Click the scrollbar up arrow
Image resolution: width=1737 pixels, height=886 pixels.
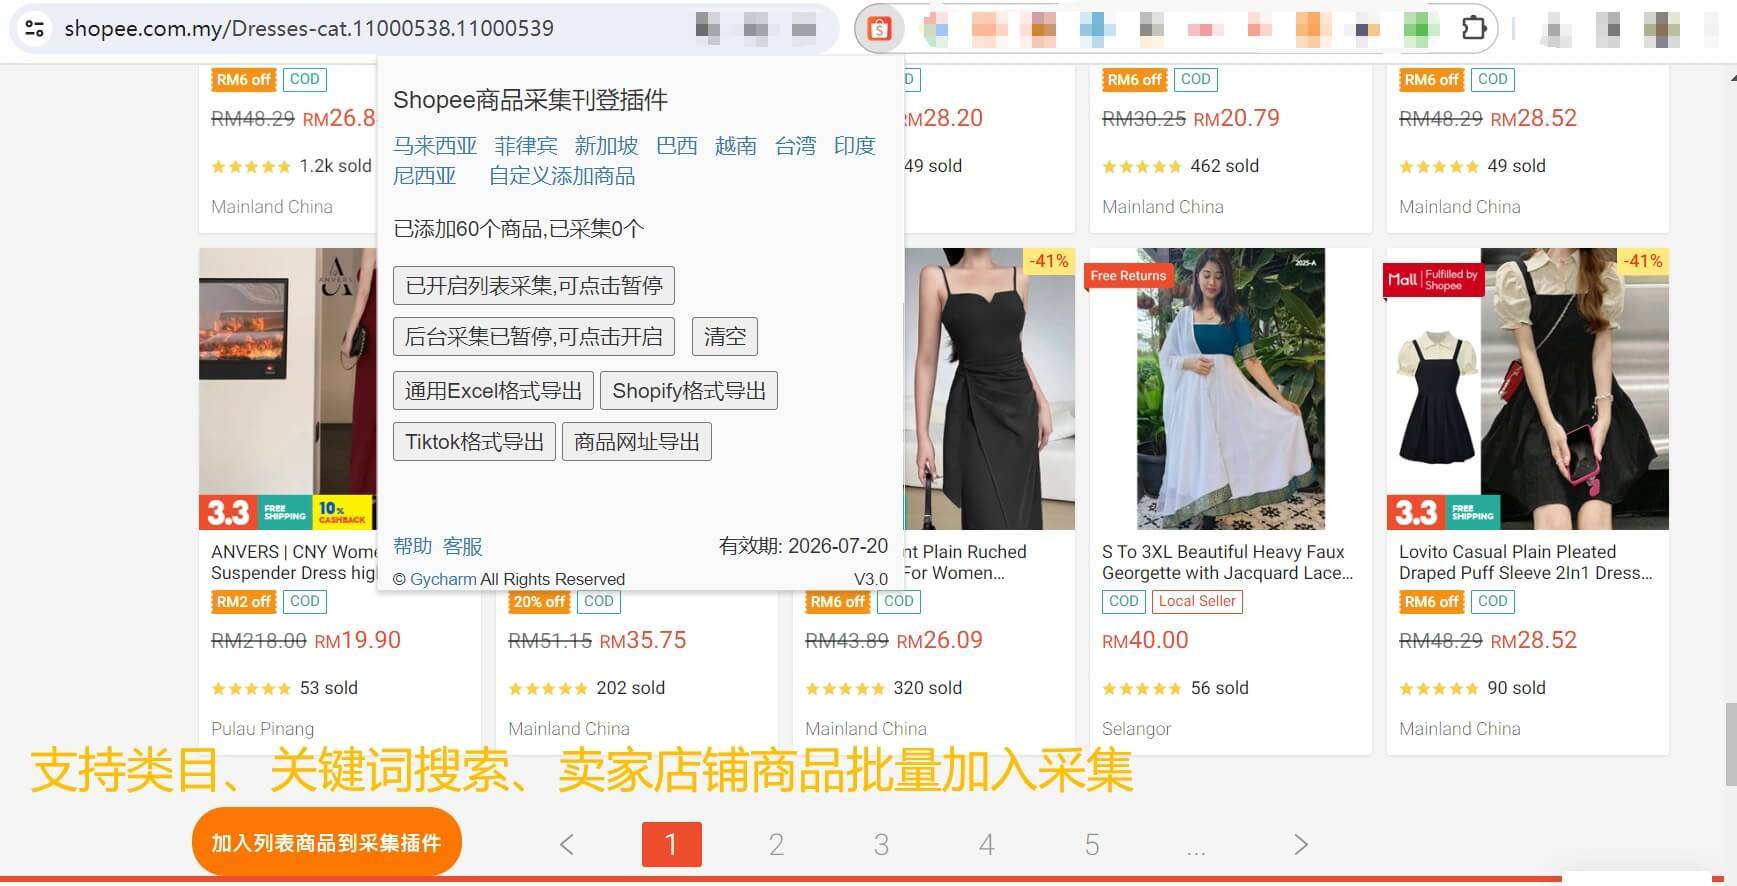1731,77
